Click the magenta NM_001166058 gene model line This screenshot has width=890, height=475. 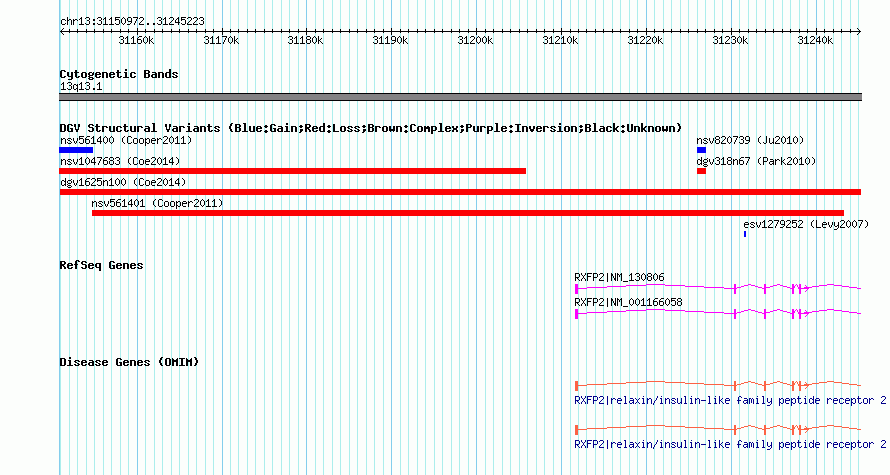click(718, 313)
